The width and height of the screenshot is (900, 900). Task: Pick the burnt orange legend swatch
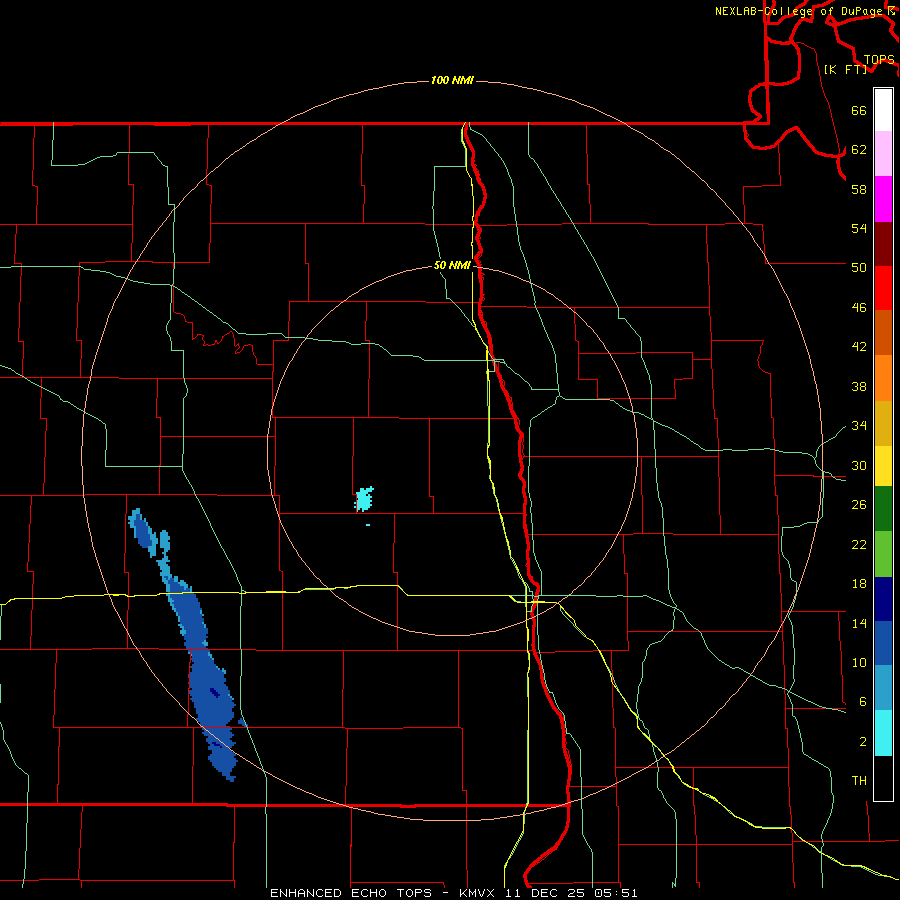click(x=883, y=333)
